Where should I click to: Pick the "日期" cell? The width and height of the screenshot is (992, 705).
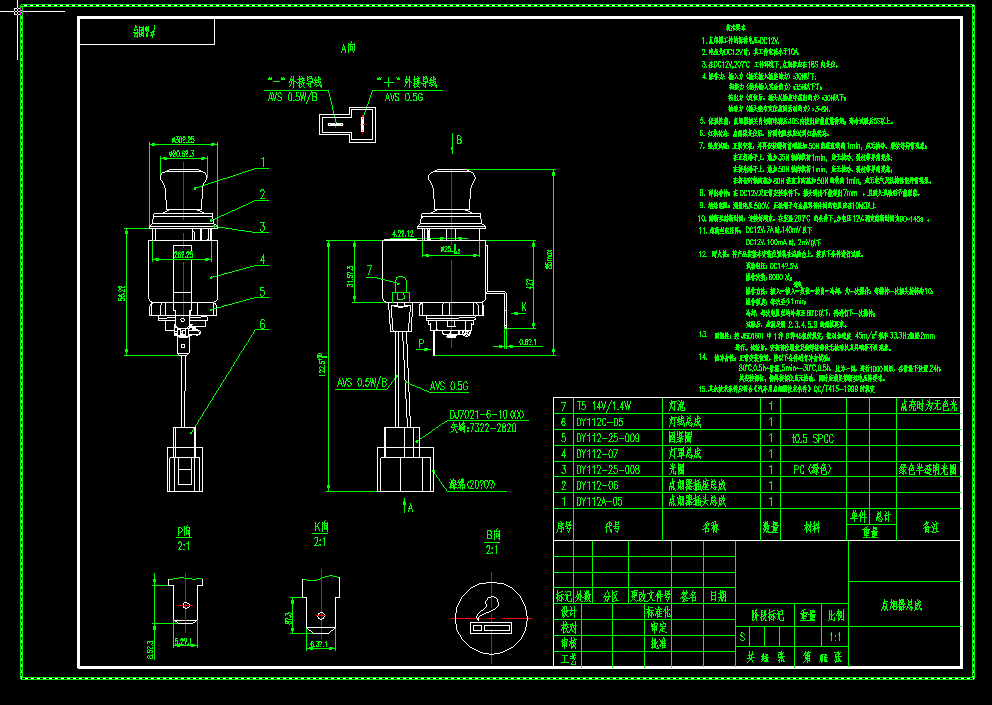click(x=718, y=596)
